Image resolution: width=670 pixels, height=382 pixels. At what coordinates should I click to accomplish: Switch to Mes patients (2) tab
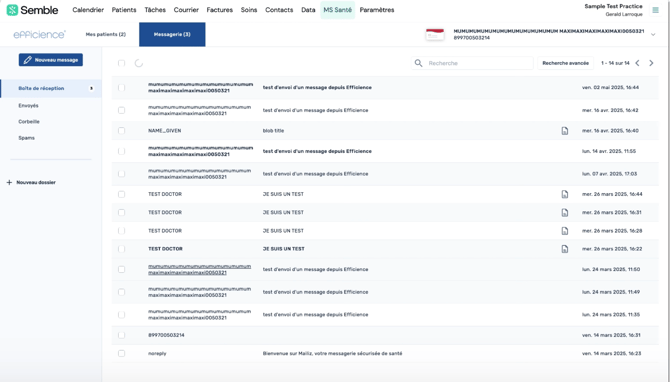tap(106, 34)
